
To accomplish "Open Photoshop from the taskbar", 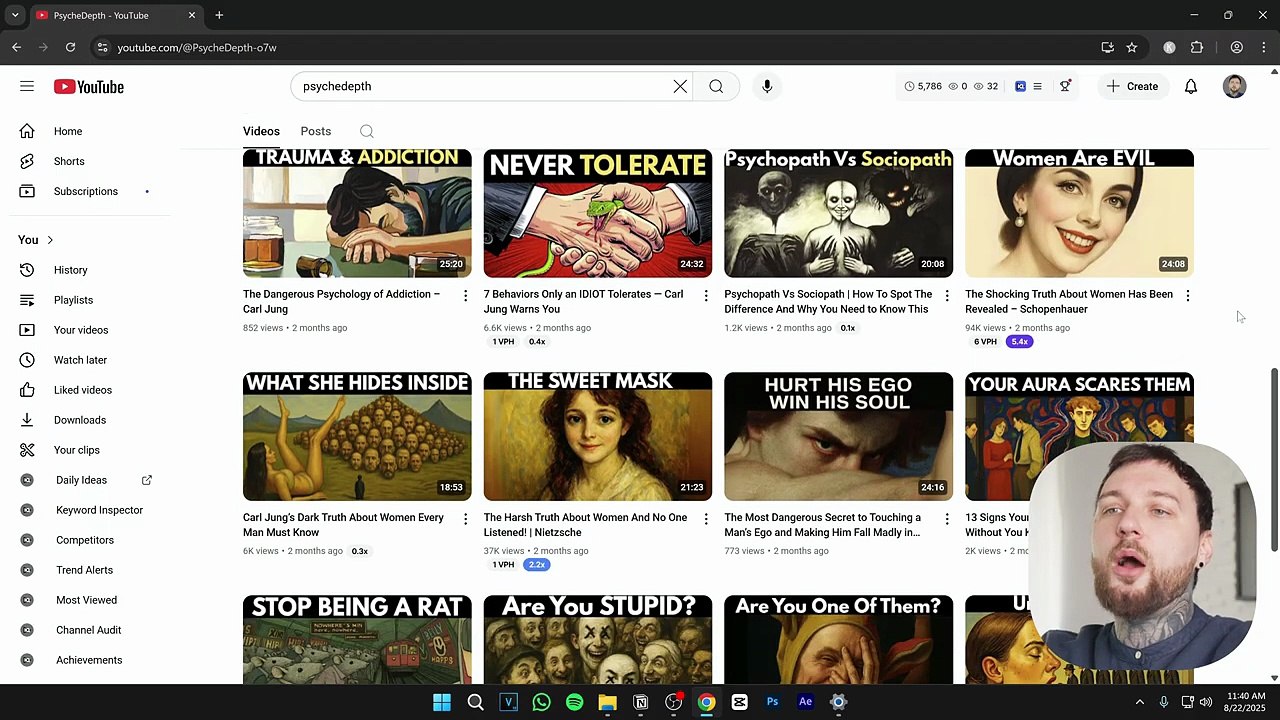I will pos(772,702).
